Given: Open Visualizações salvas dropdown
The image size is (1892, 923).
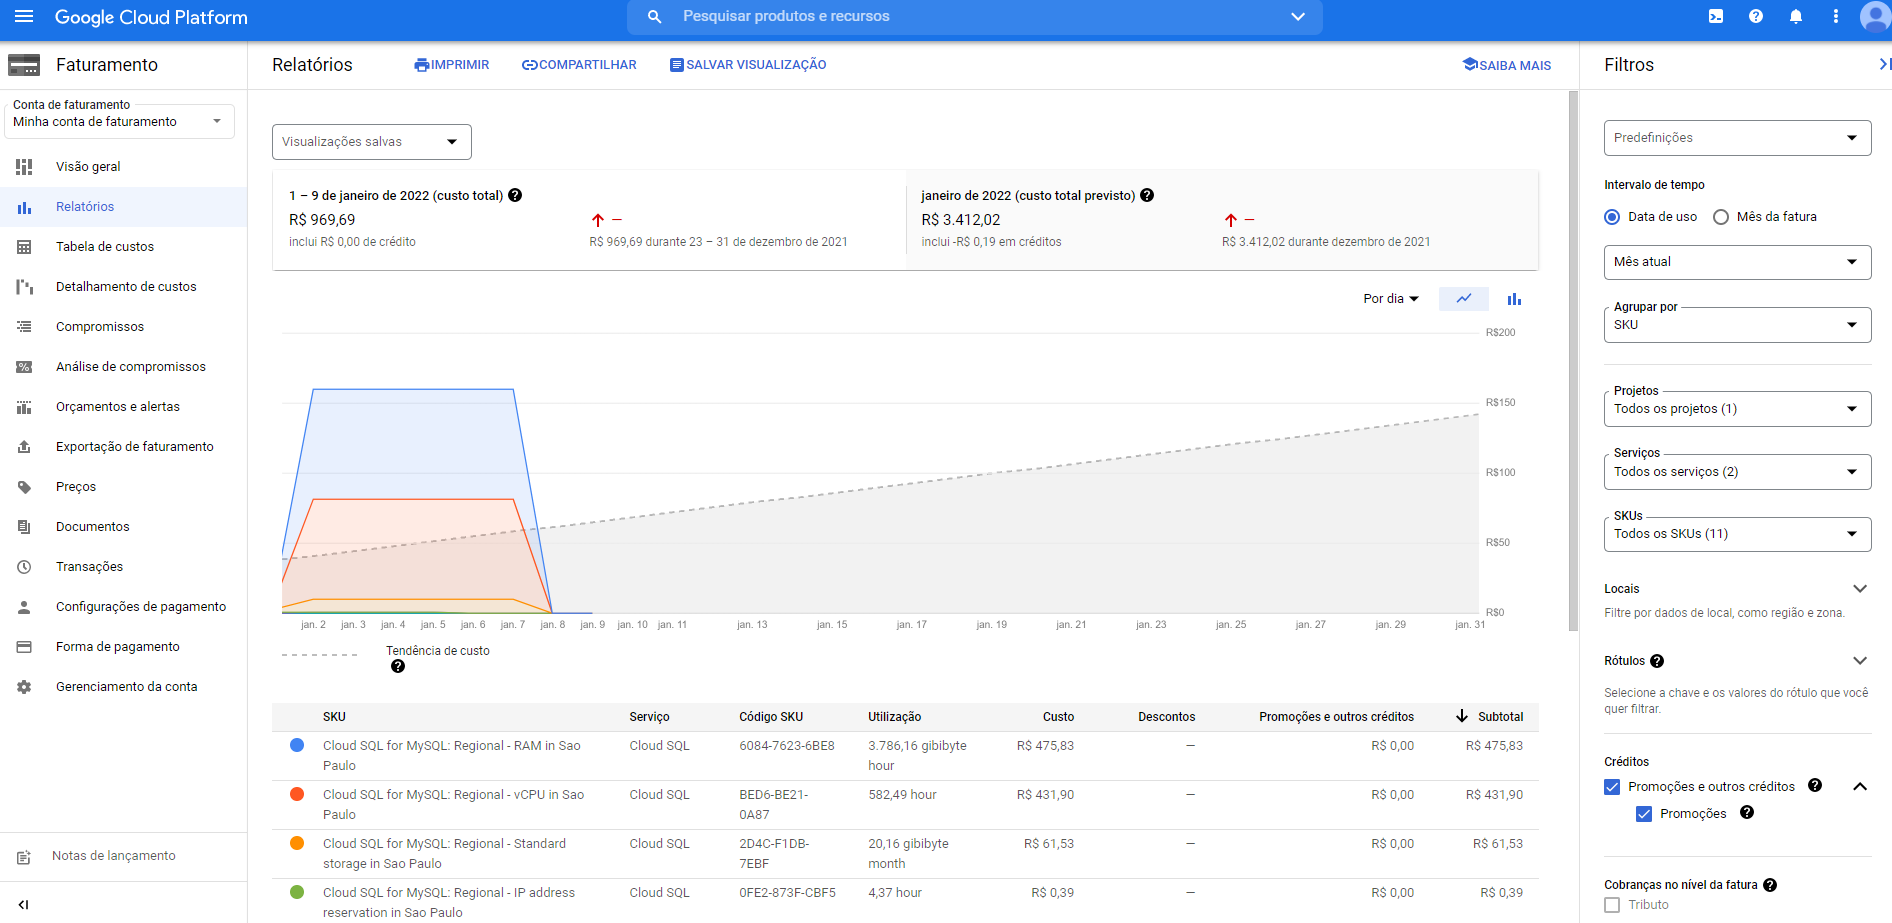Looking at the screenshot, I should point(372,142).
